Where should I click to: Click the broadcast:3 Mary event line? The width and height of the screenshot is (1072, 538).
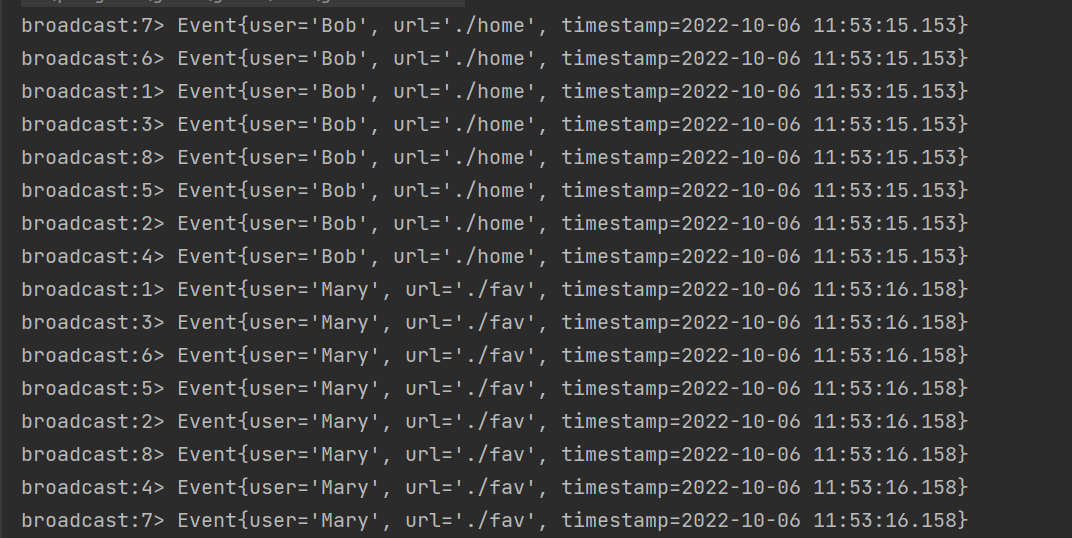click(494, 323)
